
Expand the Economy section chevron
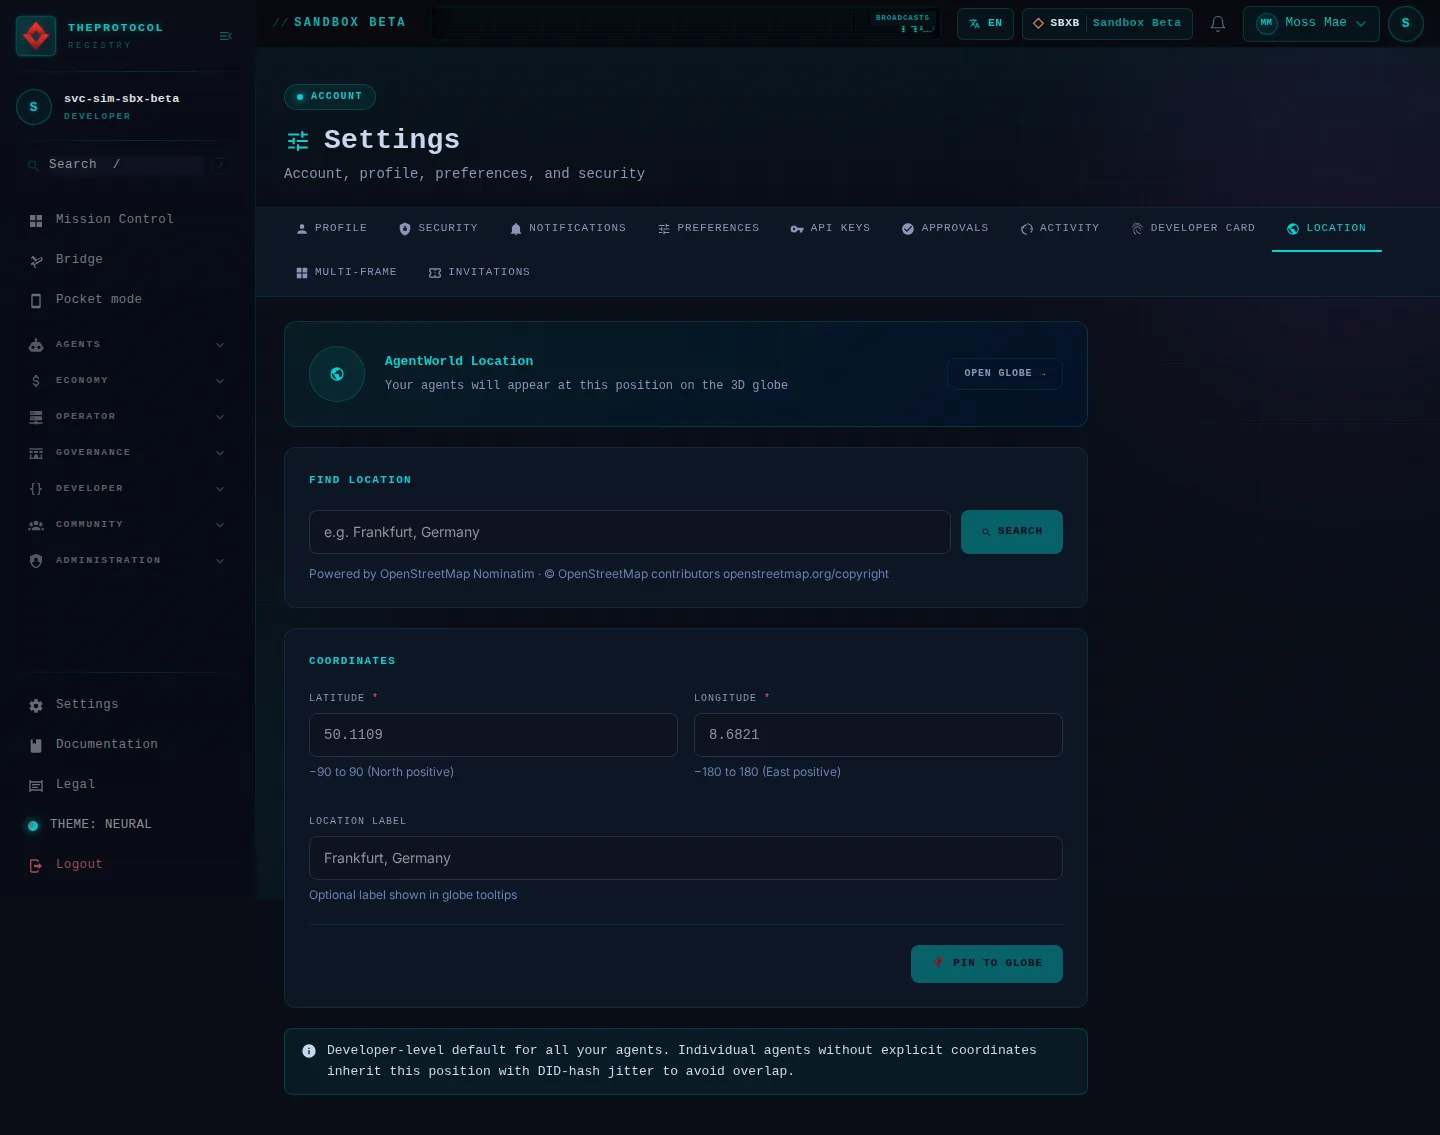[220, 381]
